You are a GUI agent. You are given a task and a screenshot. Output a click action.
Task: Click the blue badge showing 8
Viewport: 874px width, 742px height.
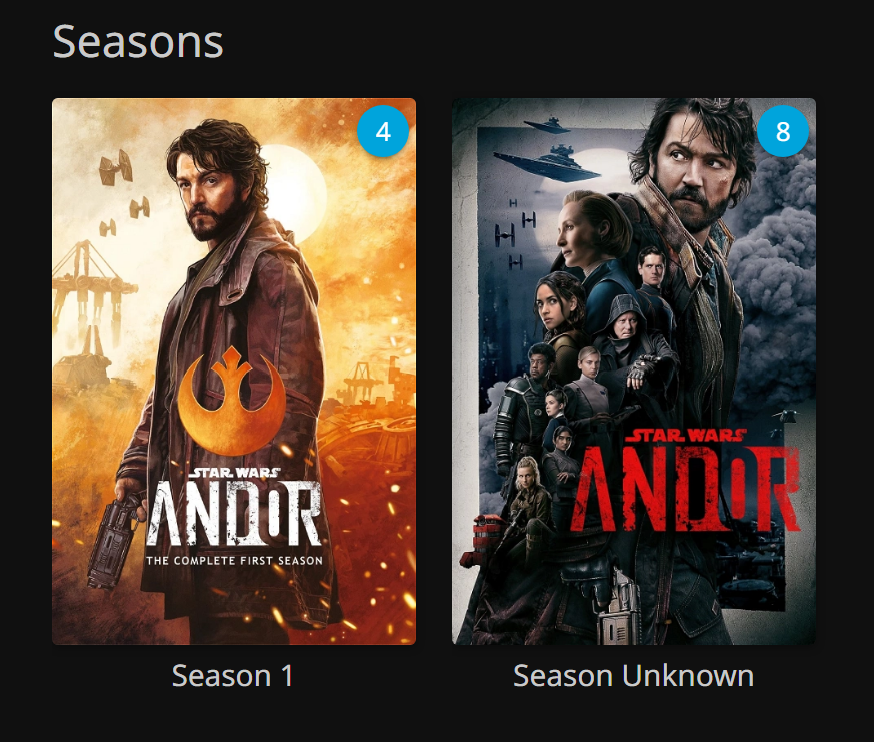click(783, 132)
